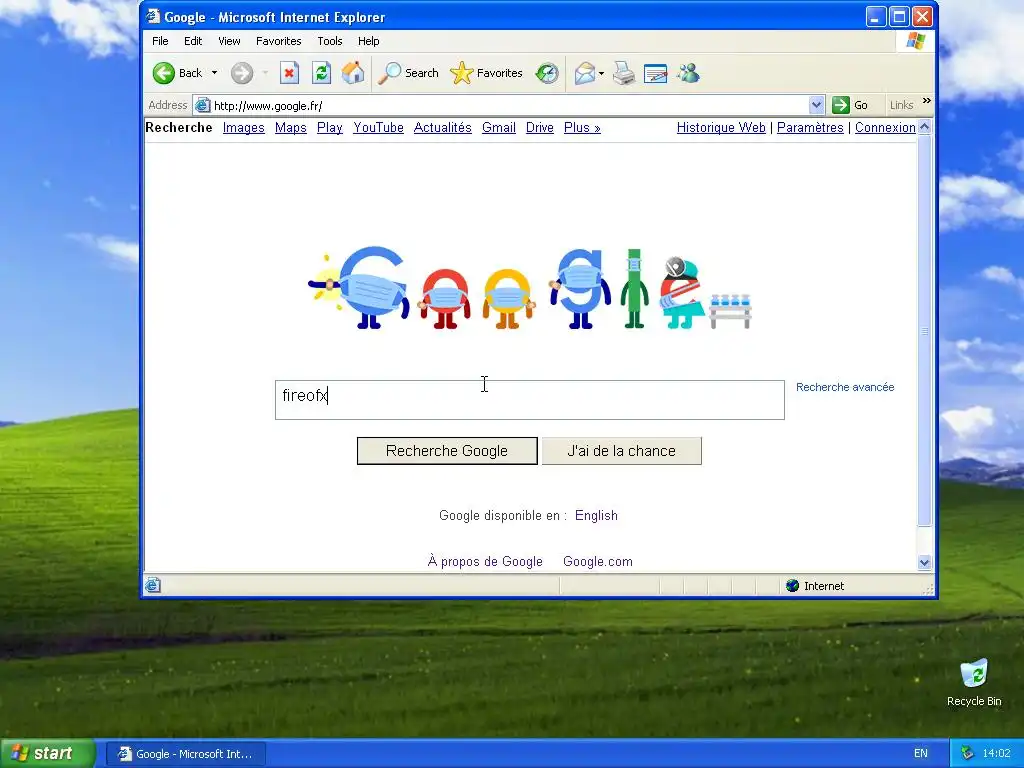The height and width of the screenshot is (768, 1024).
Task: Expand the Links toolbar chevron
Action: [927, 101]
